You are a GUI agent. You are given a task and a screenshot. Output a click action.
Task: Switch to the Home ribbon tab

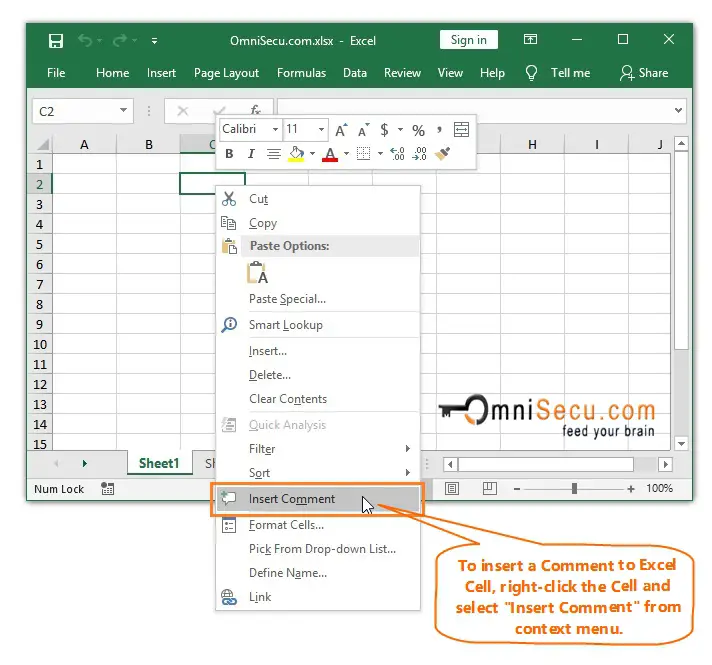[x=113, y=73]
